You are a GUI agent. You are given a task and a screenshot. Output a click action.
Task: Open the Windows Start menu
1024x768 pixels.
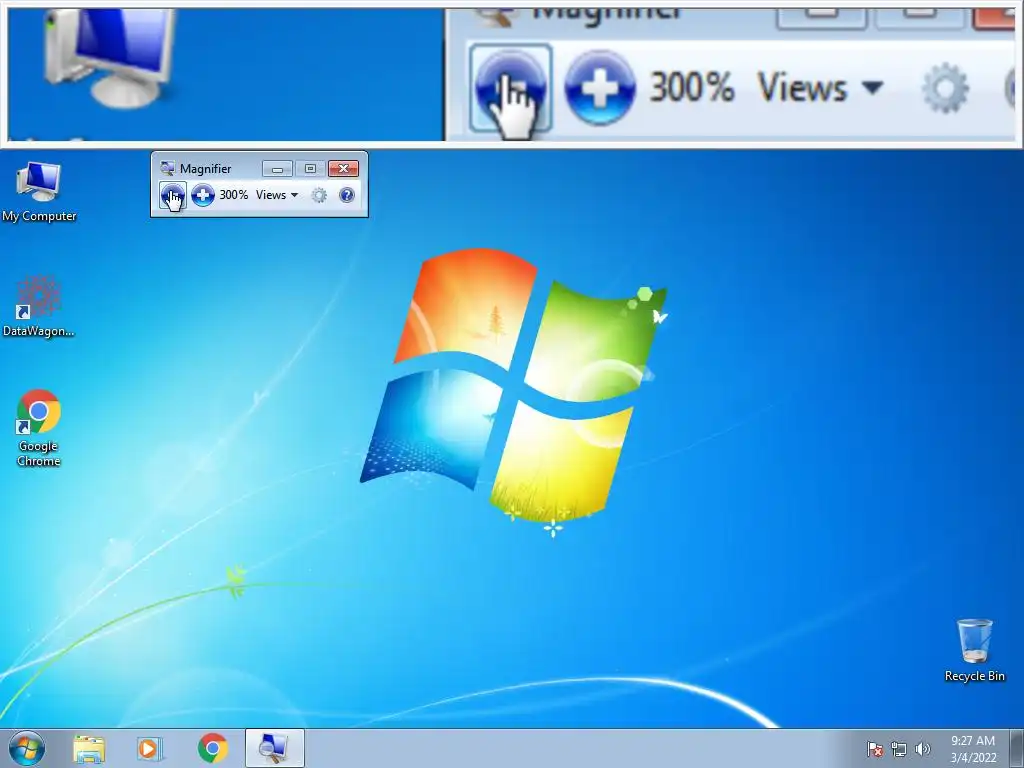coord(27,748)
